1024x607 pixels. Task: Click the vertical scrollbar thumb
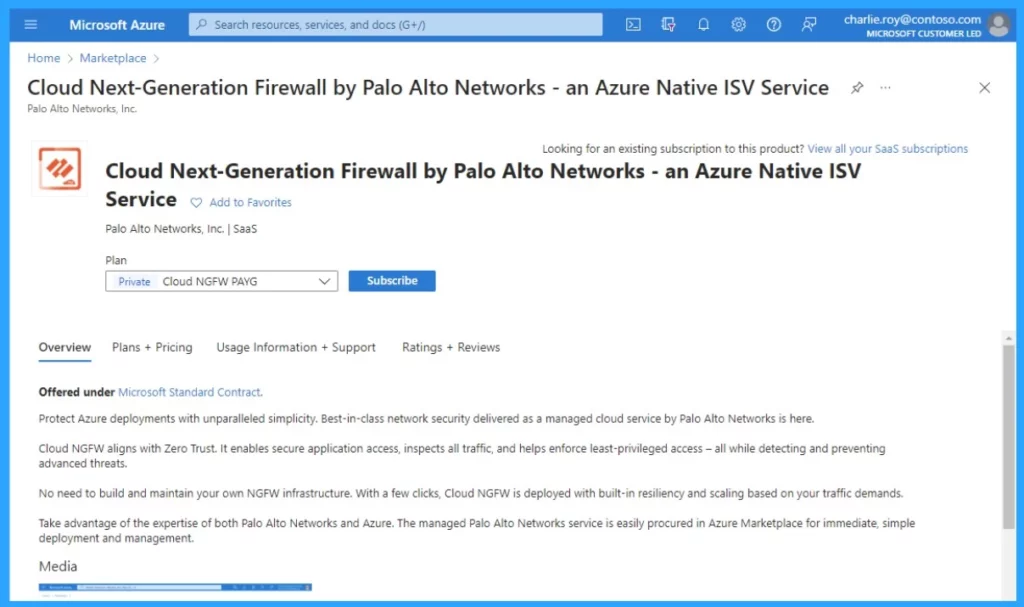click(x=1008, y=436)
